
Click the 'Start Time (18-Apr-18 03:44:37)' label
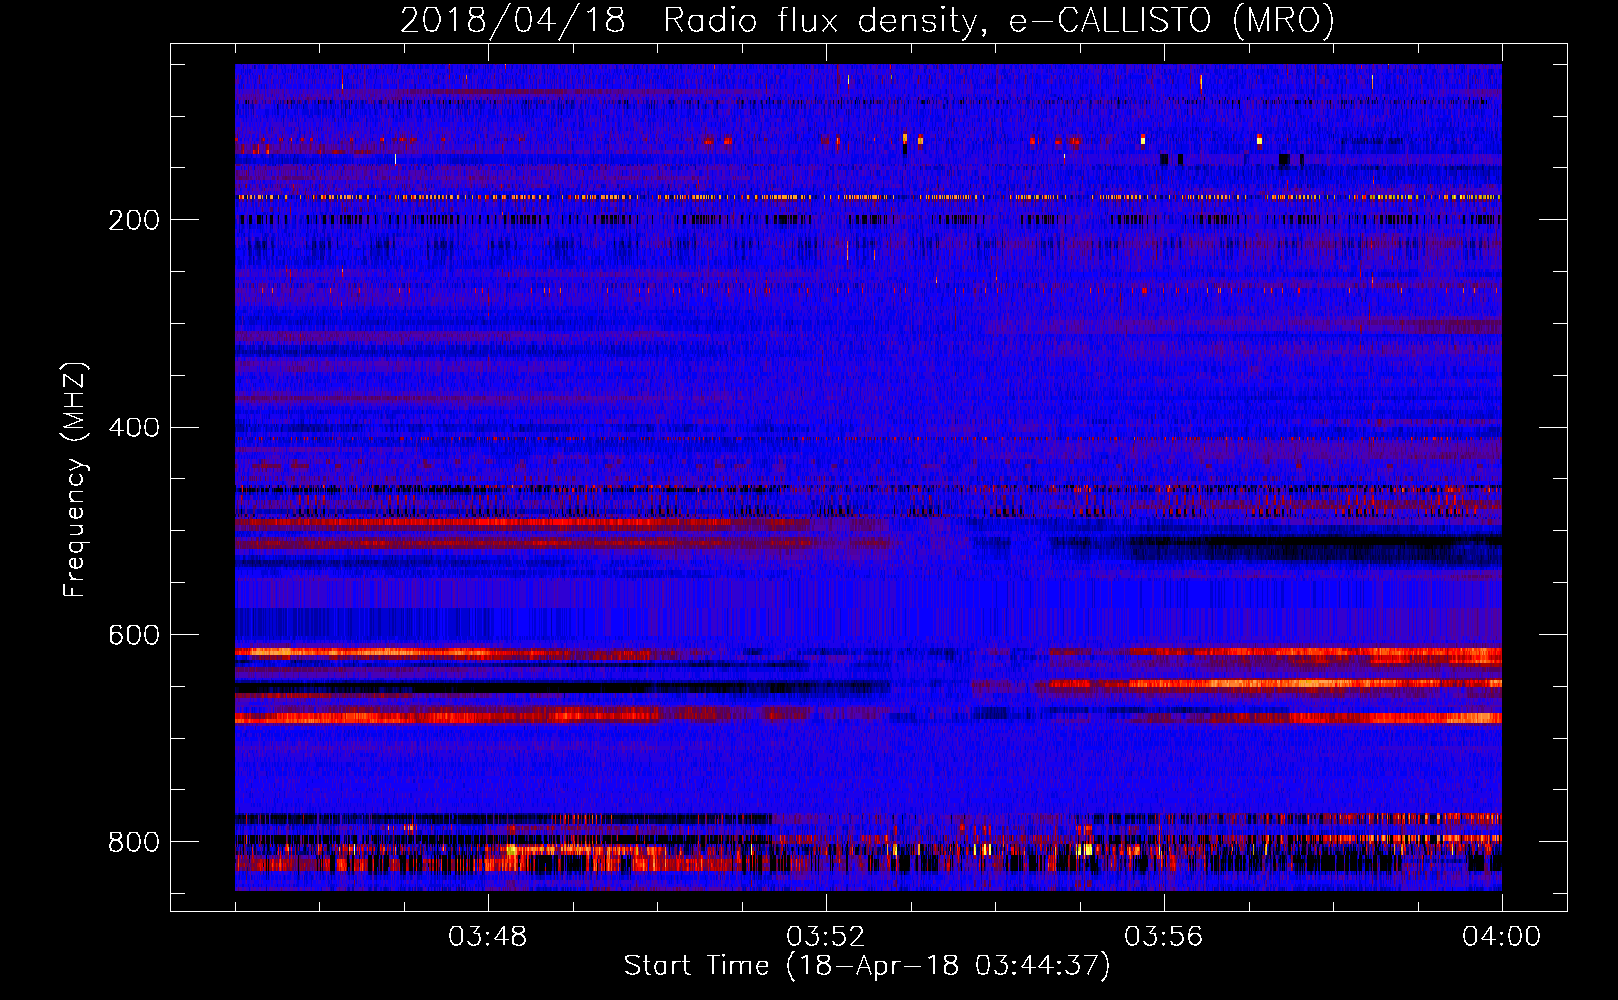pos(867,966)
